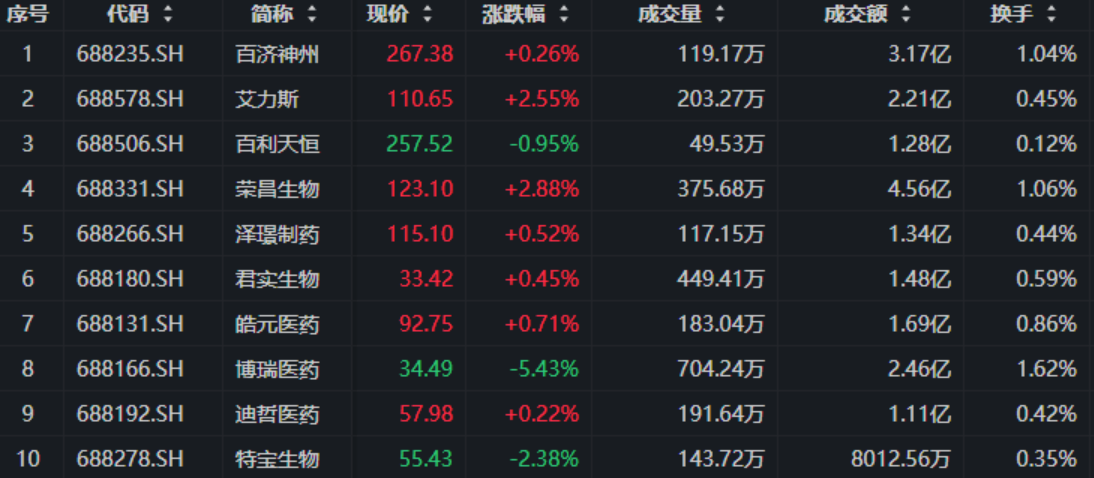Click change value +0.26%
This screenshot has width=1094, height=478.
pos(542,54)
